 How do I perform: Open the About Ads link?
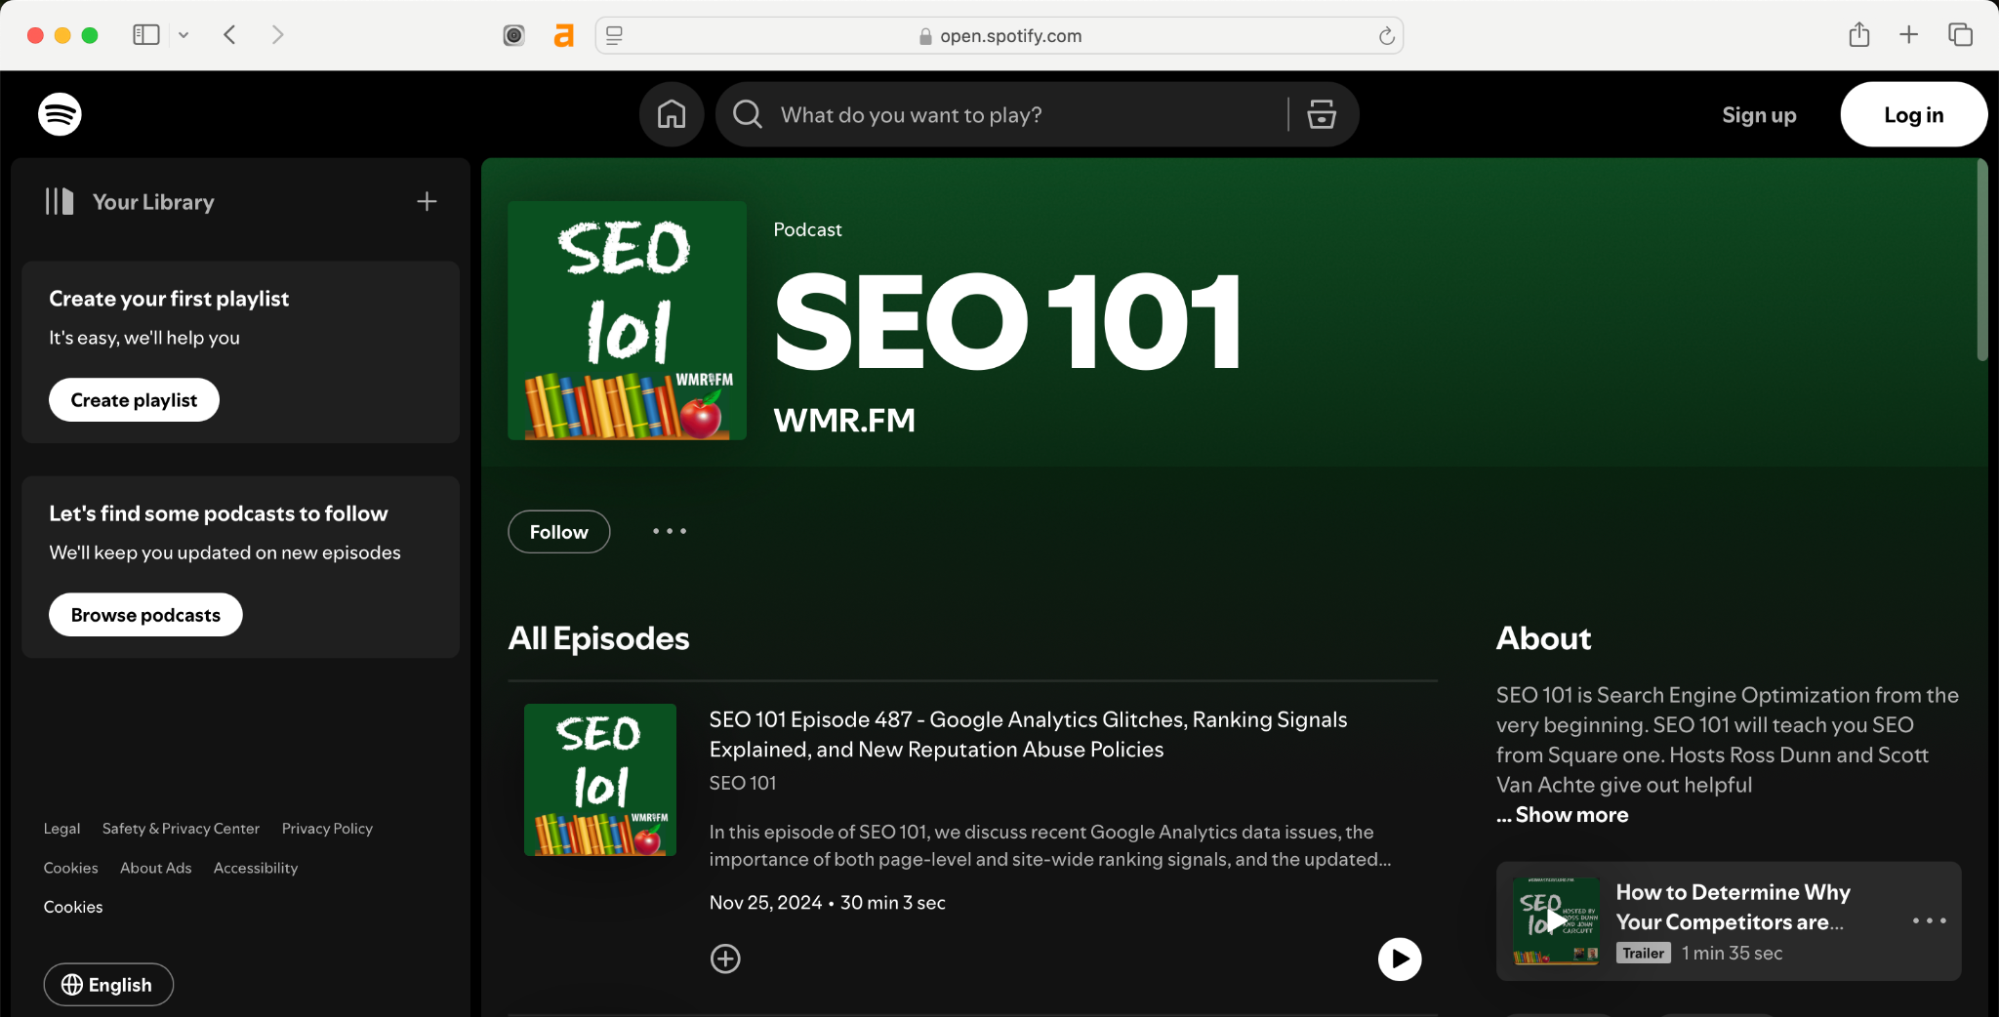(x=156, y=868)
